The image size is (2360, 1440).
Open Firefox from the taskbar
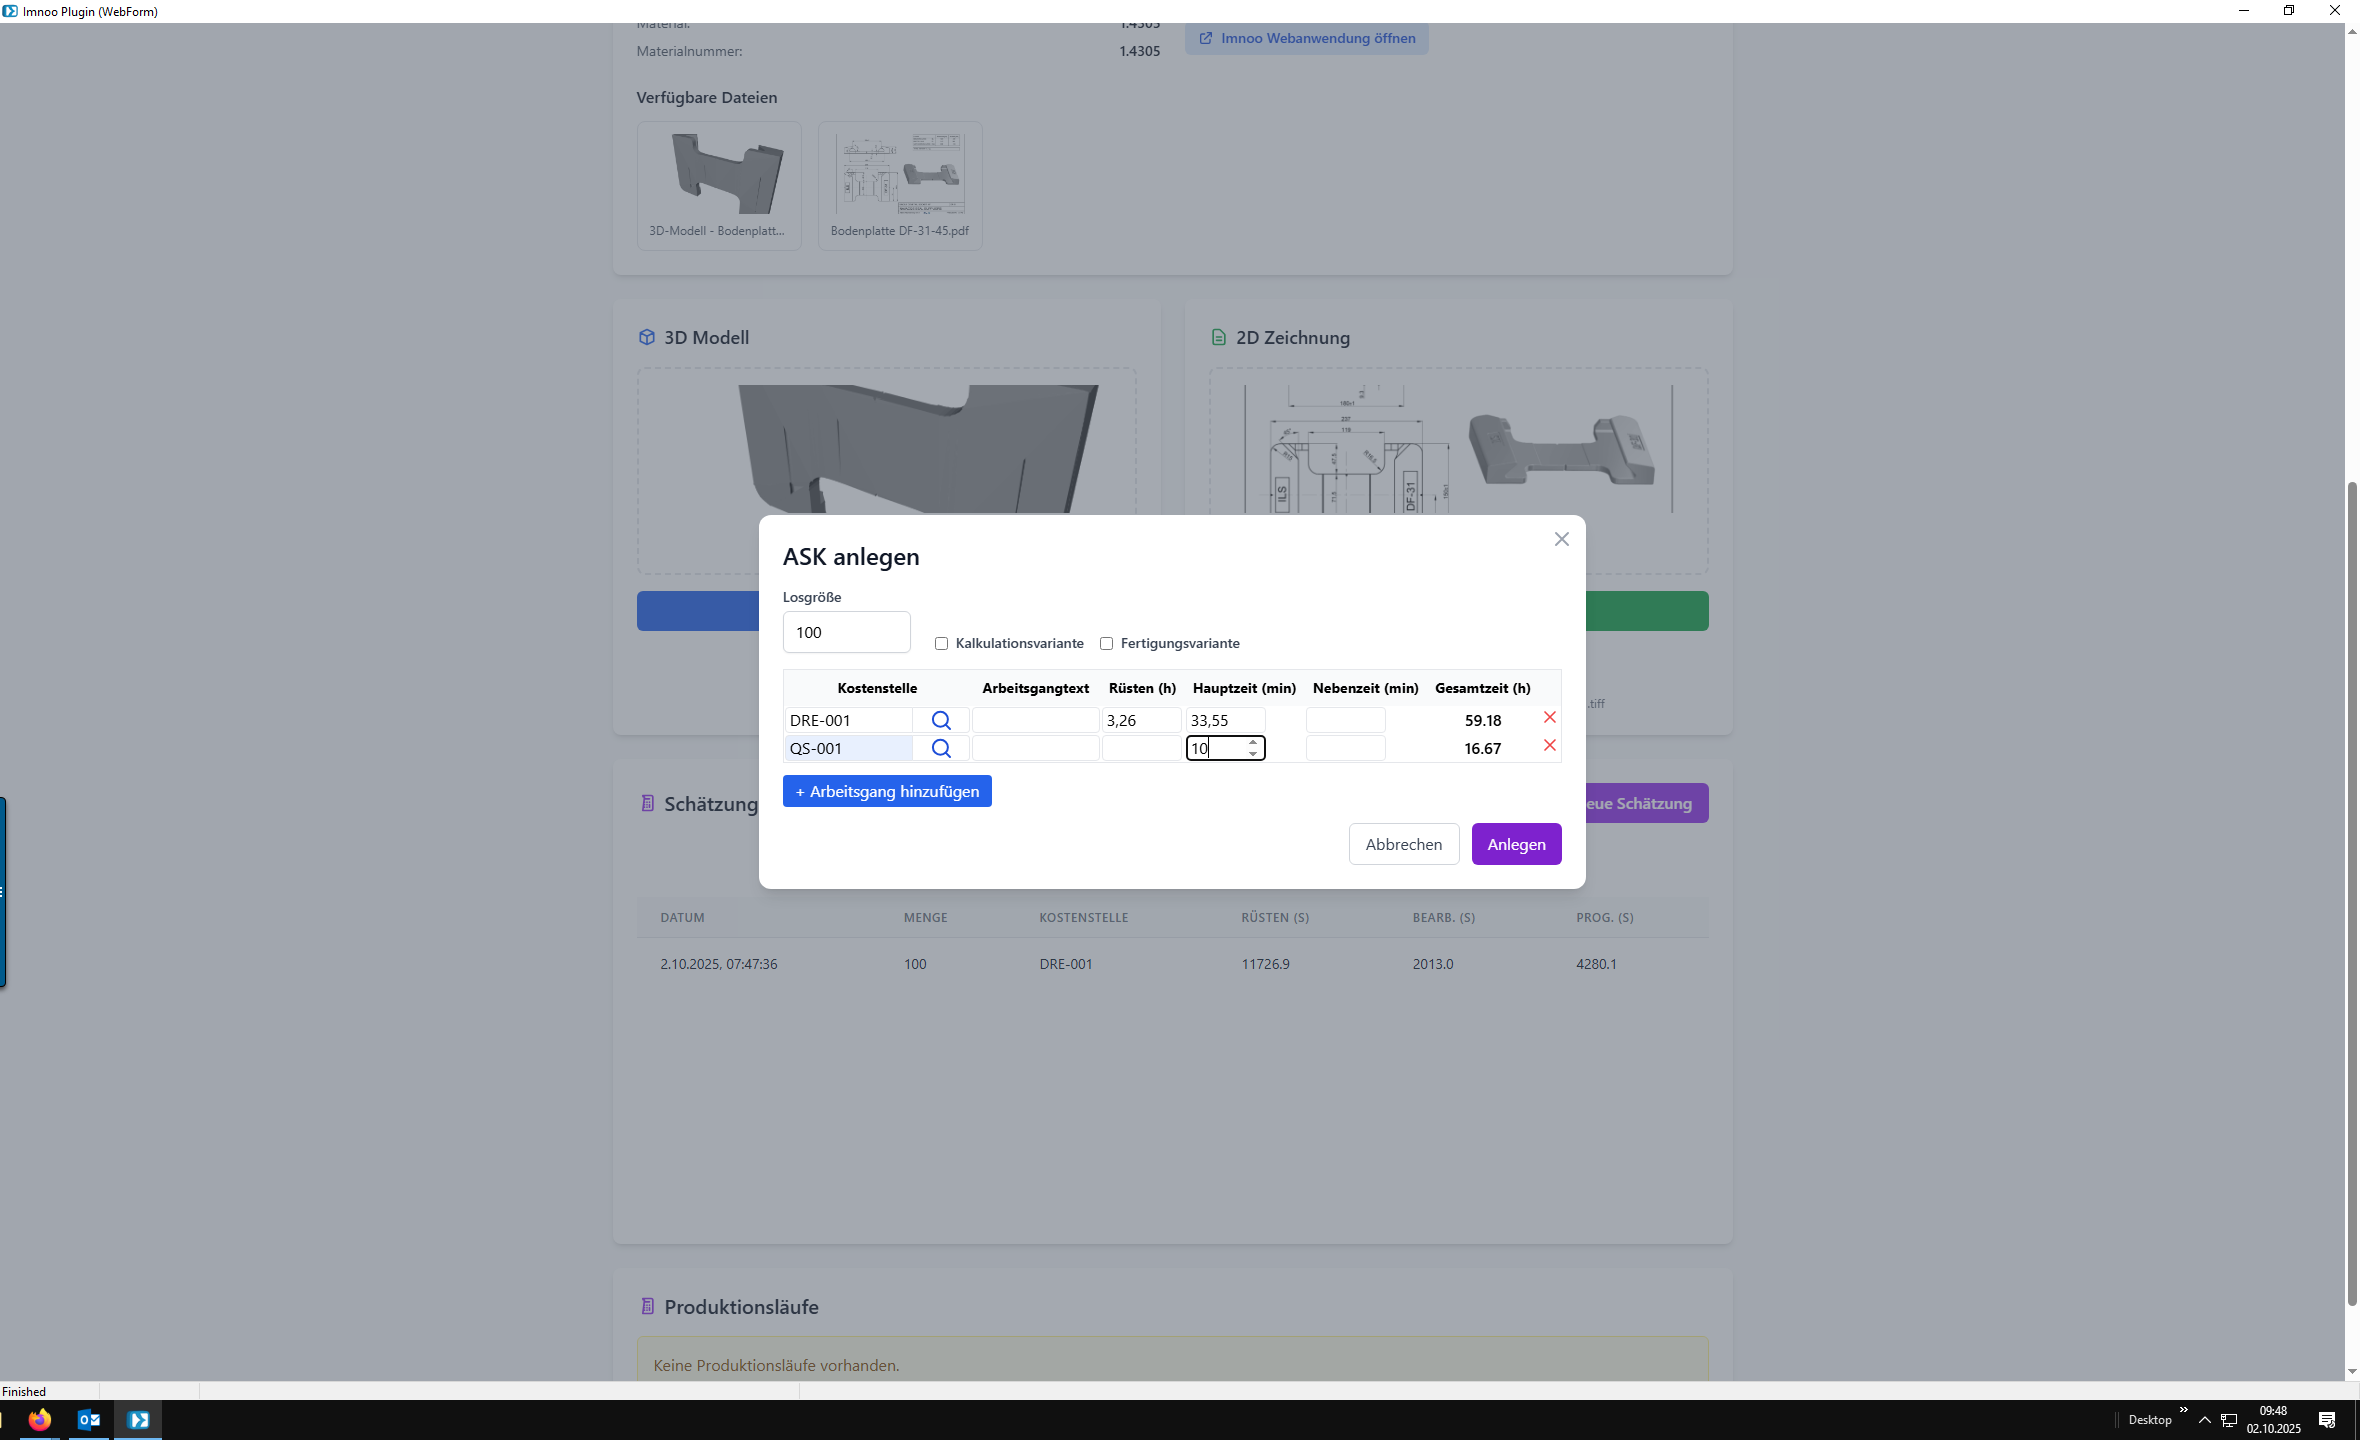coord(40,1419)
